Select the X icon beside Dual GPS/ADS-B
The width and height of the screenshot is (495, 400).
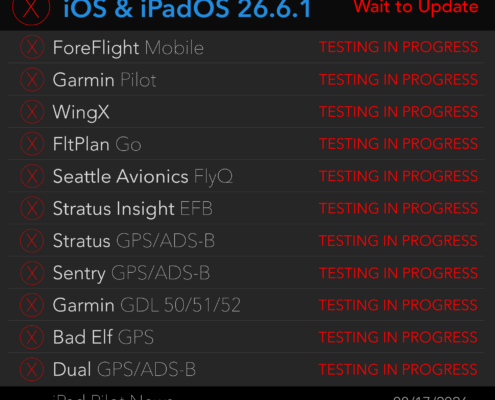coord(32,369)
